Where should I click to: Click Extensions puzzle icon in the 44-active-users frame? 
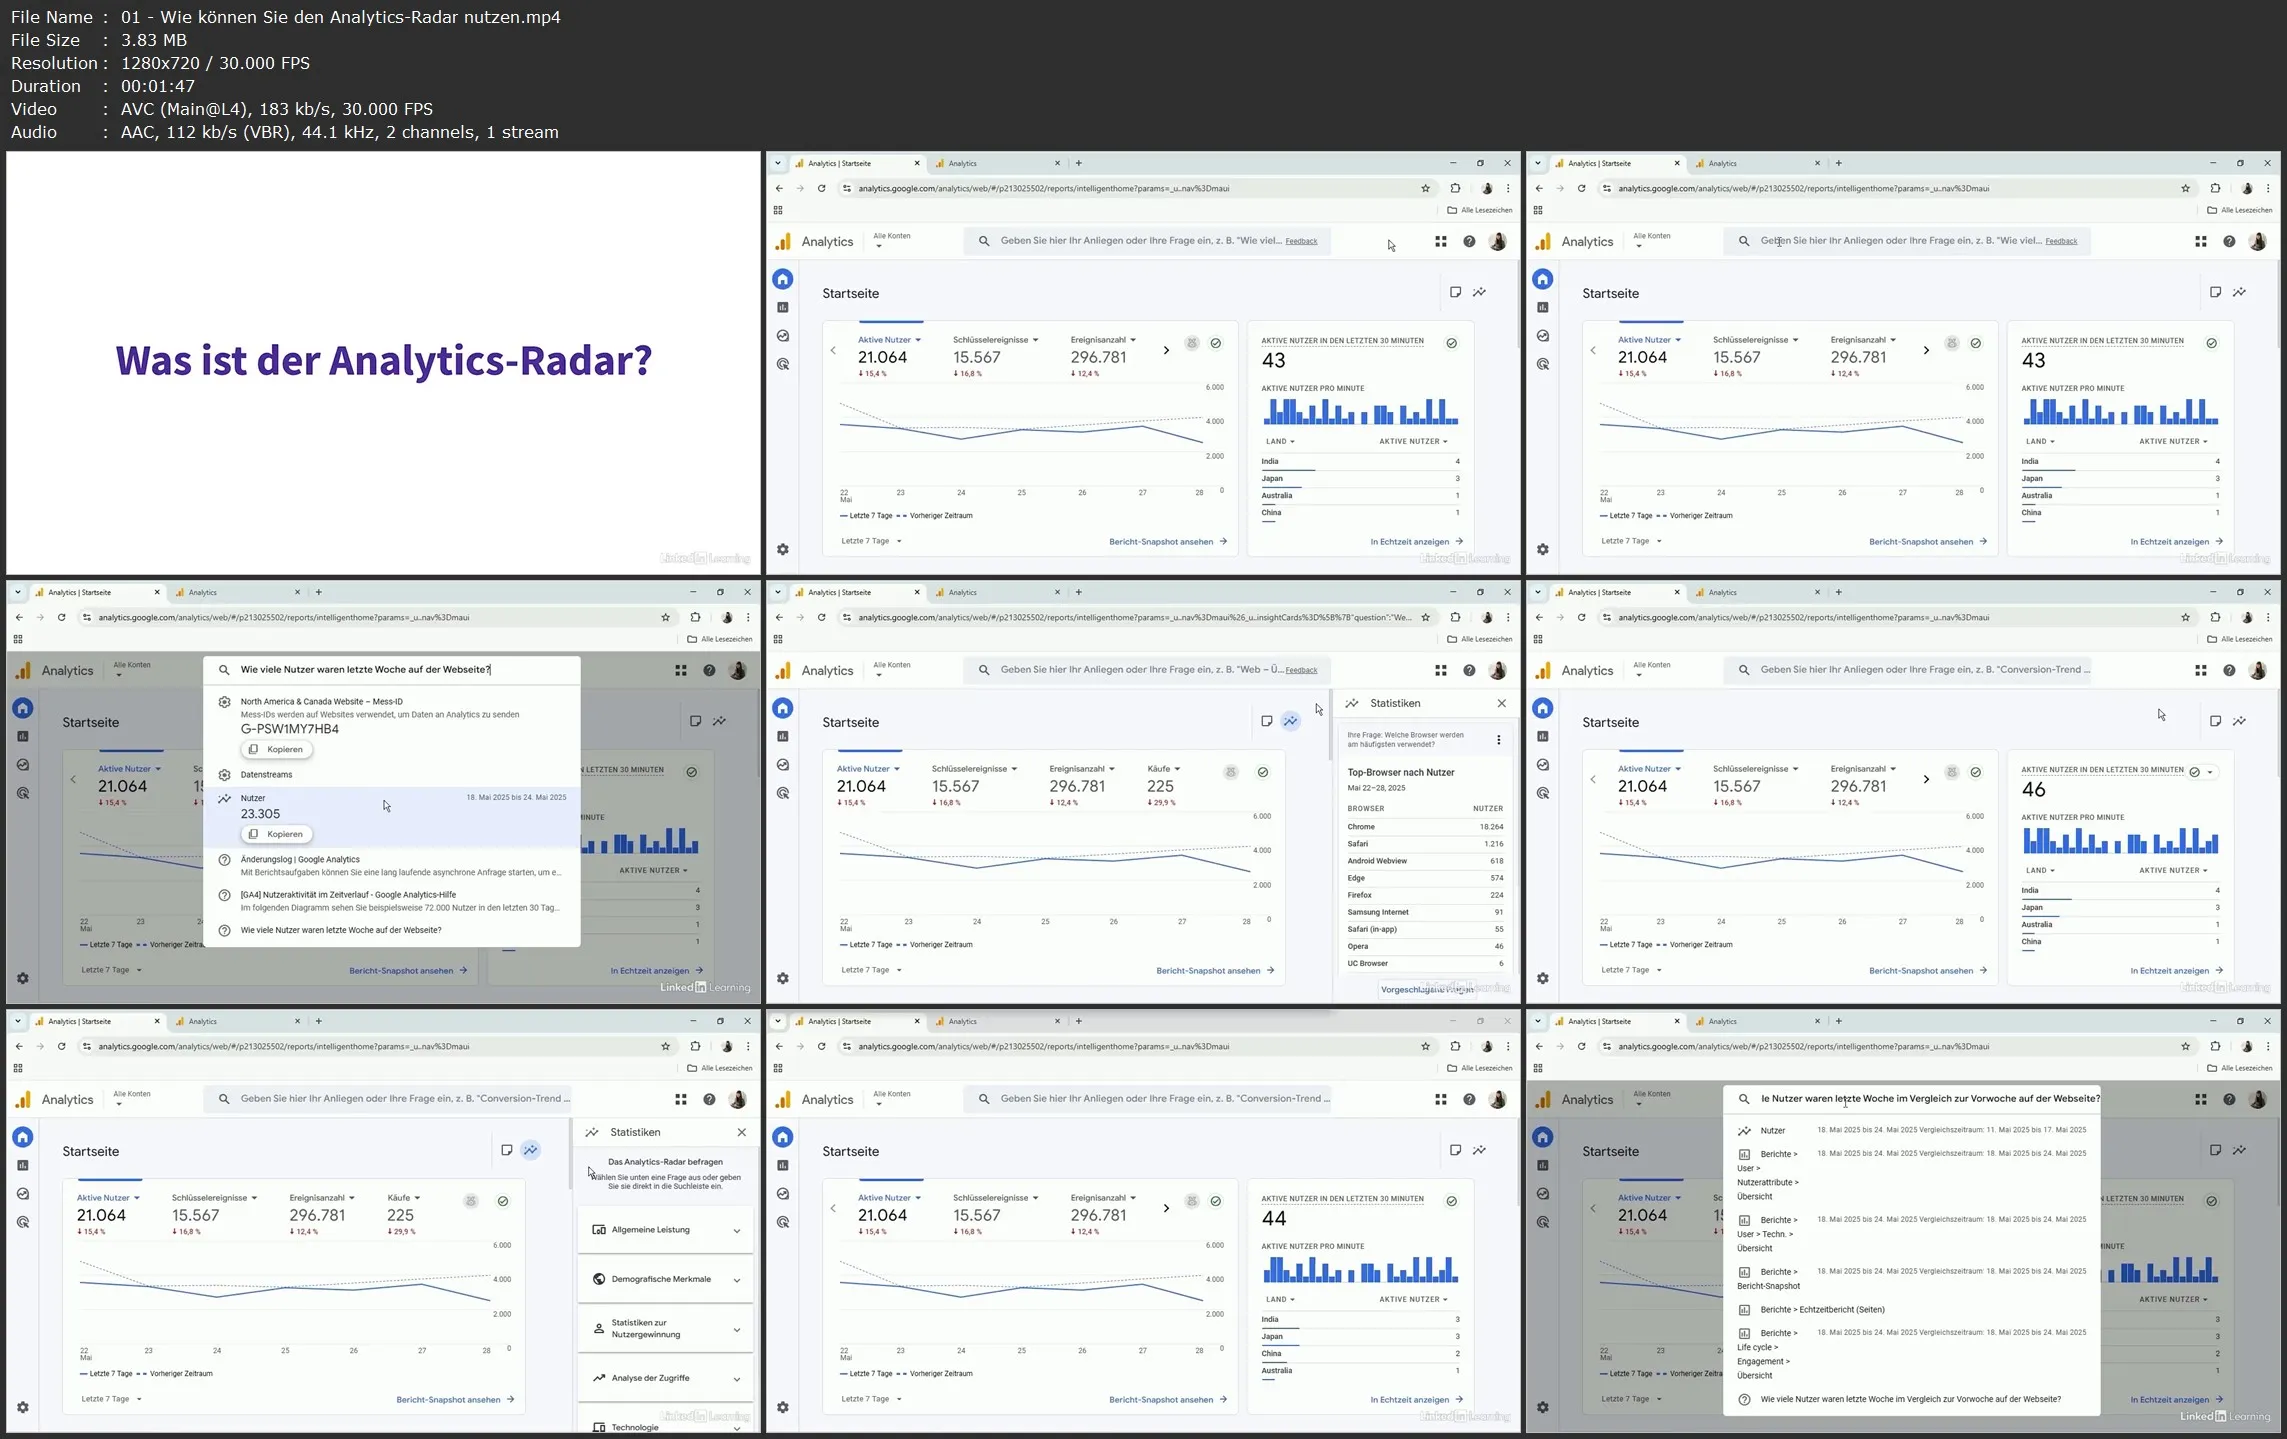(x=1455, y=1047)
